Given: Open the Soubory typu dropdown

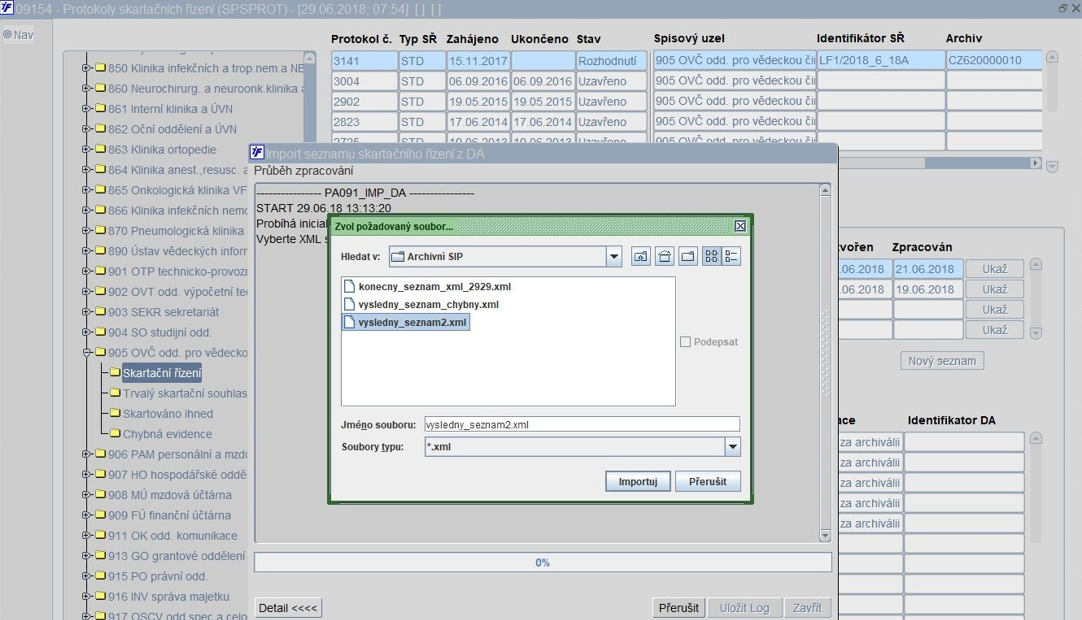Looking at the screenshot, I should [732, 447].
